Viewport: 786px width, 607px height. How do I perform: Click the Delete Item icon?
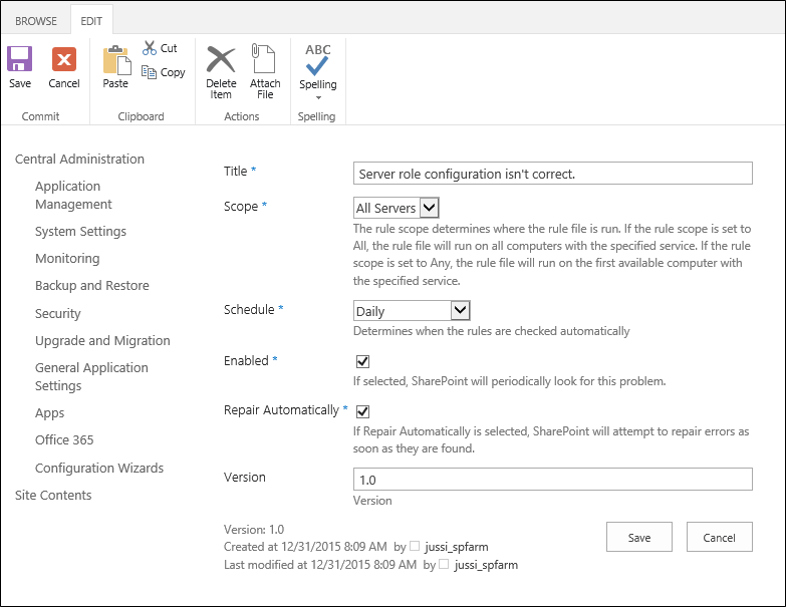221,59
